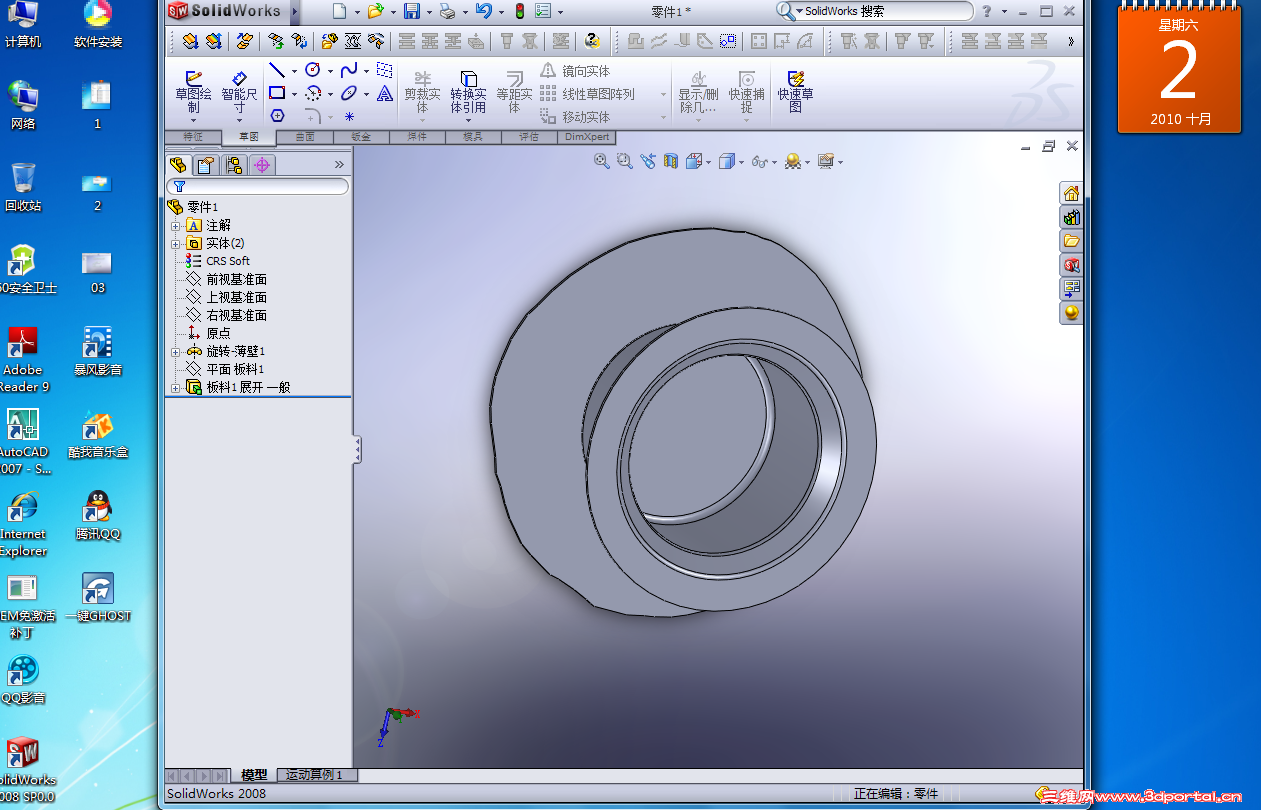Expand the 板料1 展开 一般 feature
The width and height of the screenshot is (1261, 810).
point(175,387)
